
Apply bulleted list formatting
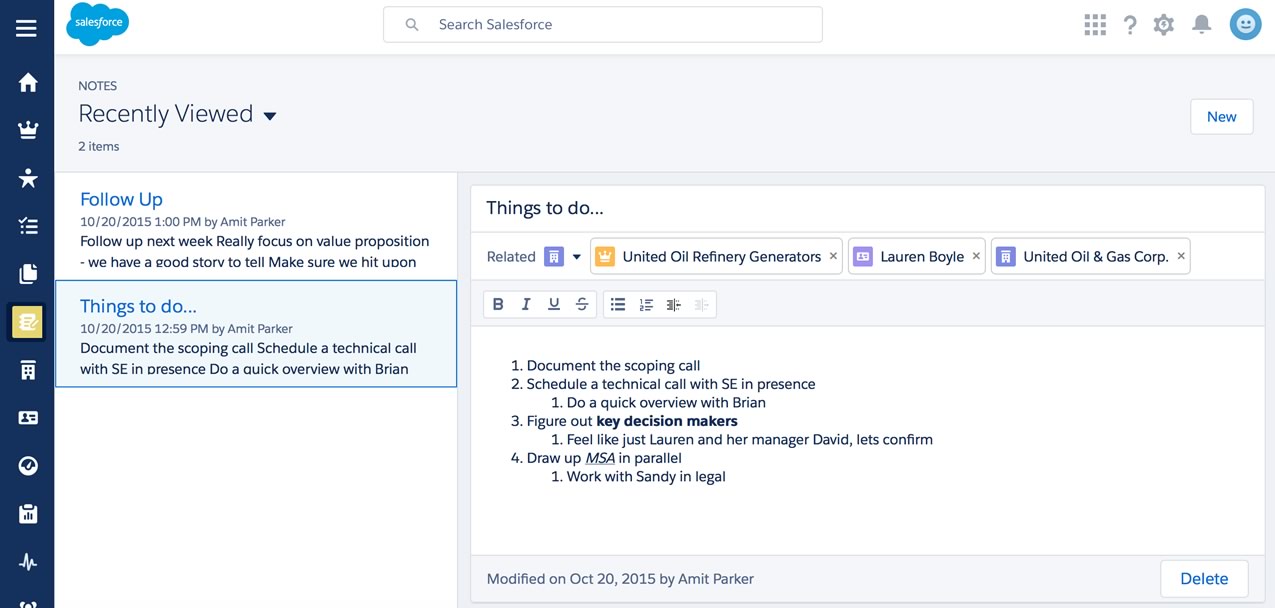pos(618,305)
